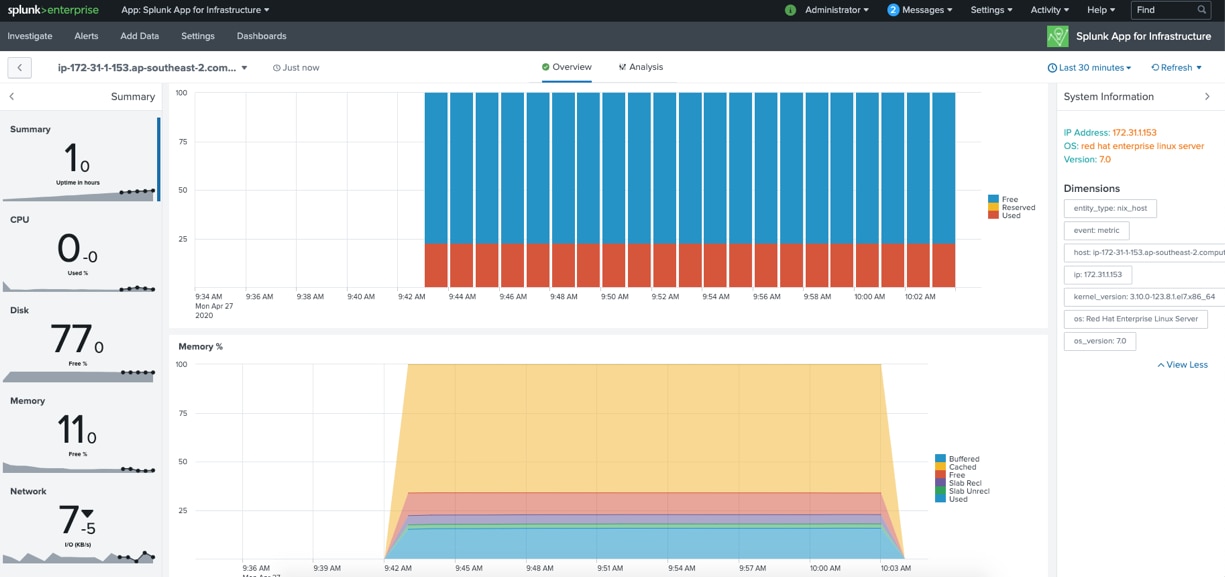Open the Dashboards navigation item
The image size is (1225, 577).
click(x=262, y=36)
